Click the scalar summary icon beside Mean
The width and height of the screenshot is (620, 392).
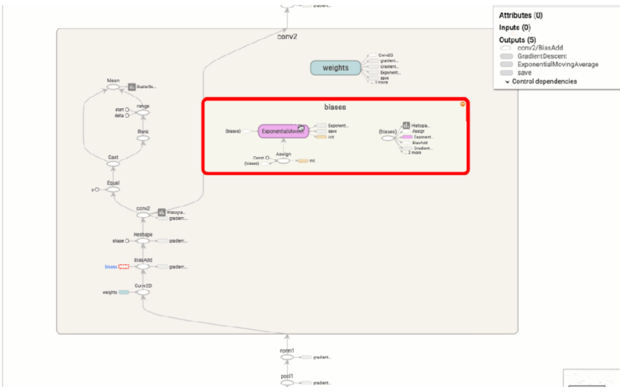pyautogui.click(x=132, y=87)
